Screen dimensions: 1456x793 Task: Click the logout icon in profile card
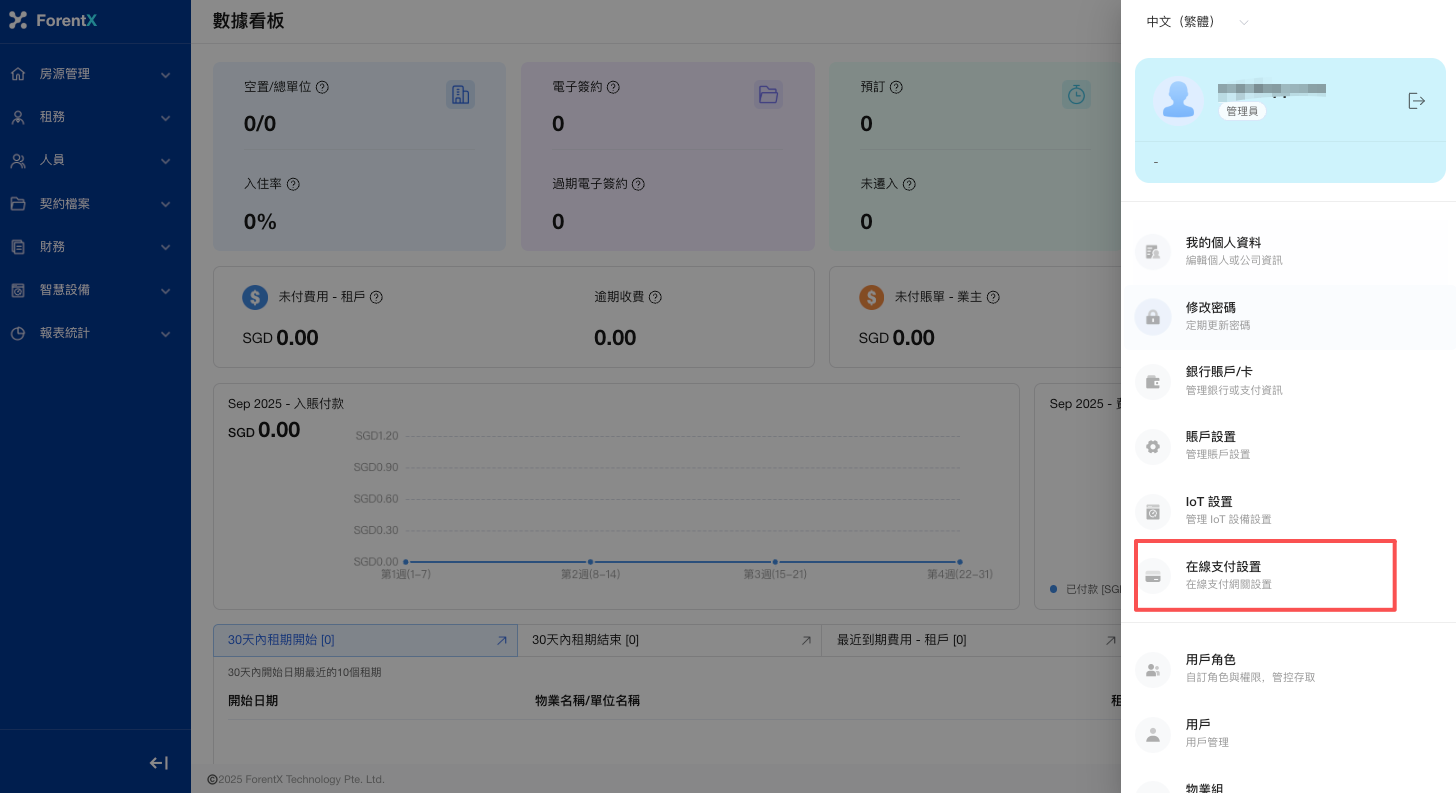coord(1416,101)
